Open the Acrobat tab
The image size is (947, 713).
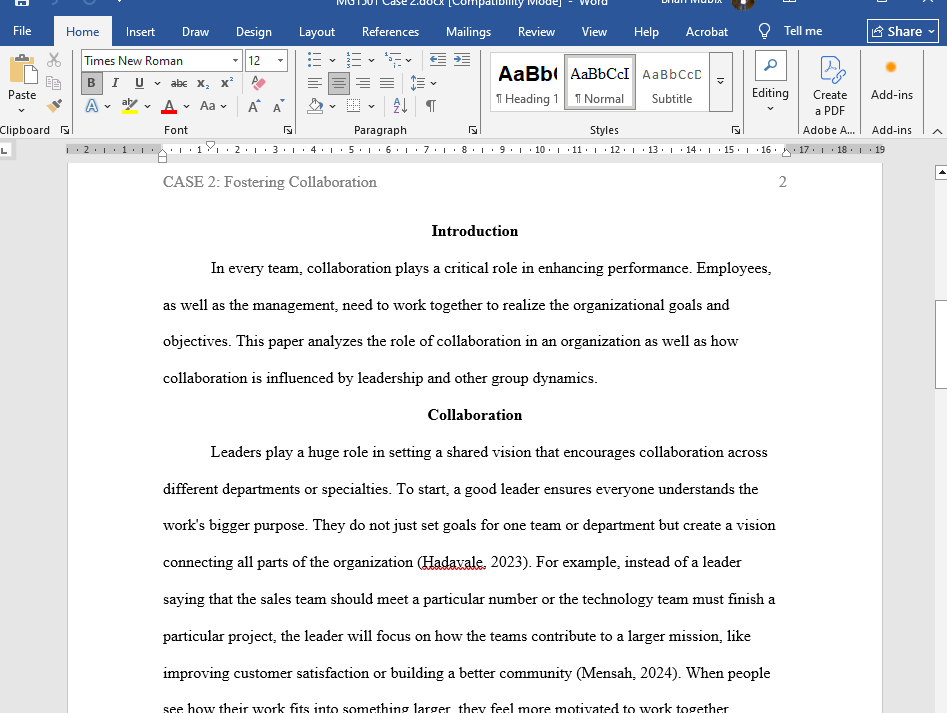[x=707, y=32]
